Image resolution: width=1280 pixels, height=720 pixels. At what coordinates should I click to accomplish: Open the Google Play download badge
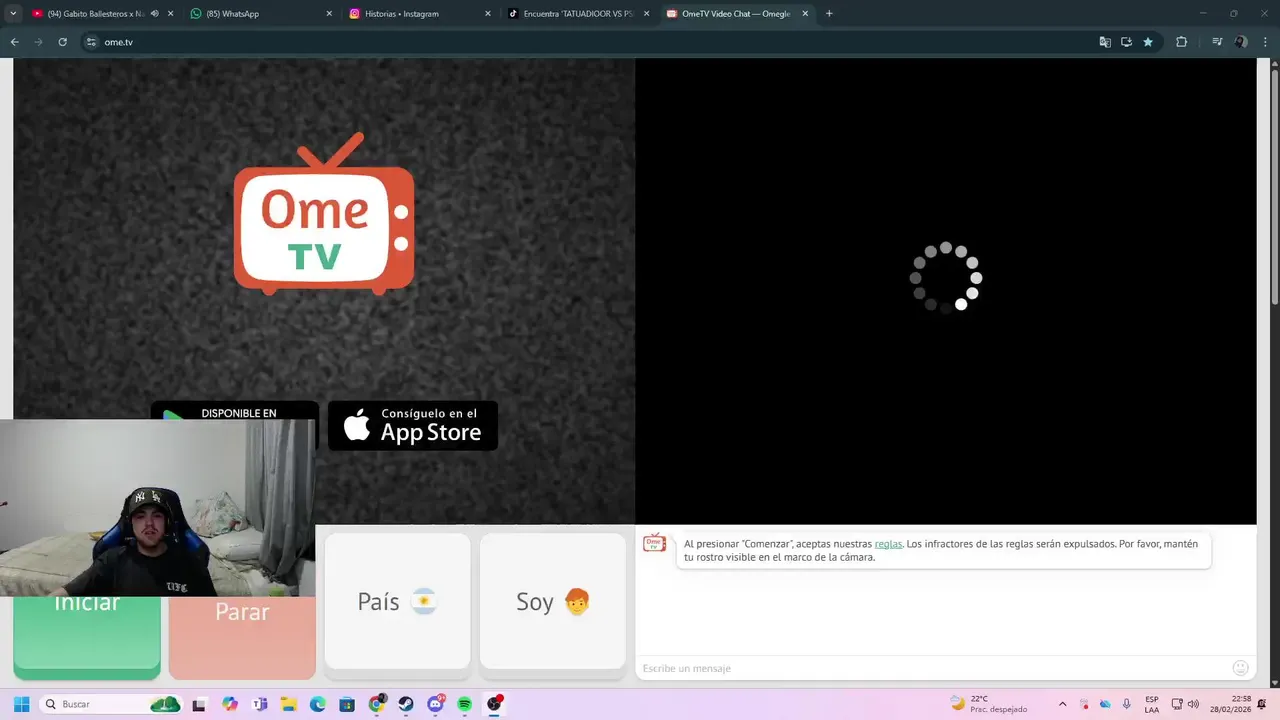tap(234, 410)
